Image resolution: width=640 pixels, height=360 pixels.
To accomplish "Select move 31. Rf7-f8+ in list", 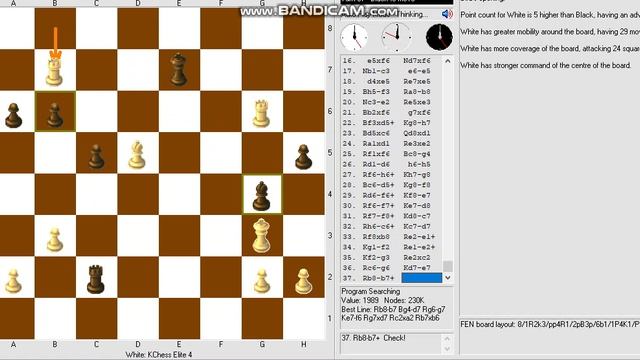I will [378, 216].
